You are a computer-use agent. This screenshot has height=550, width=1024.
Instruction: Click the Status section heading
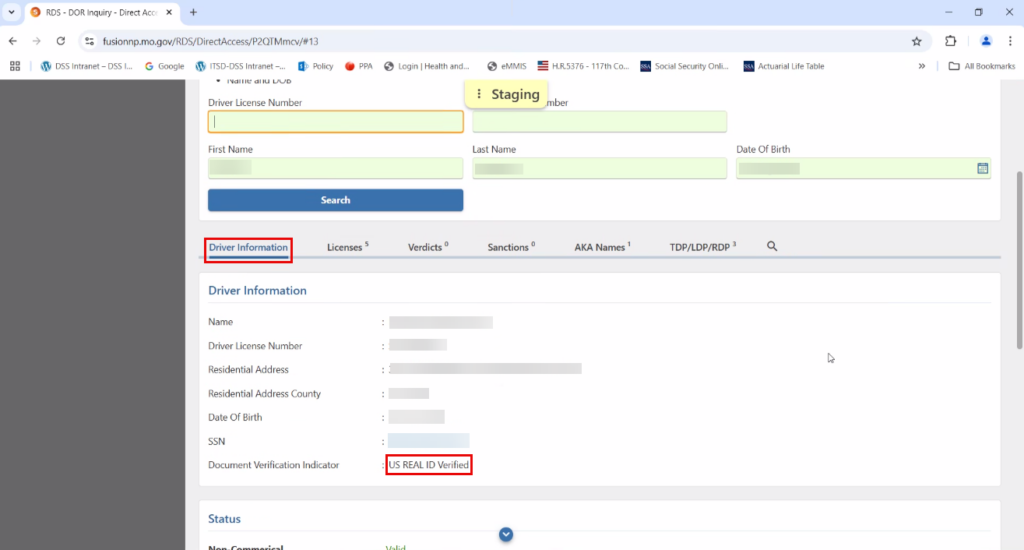coord(224,519)
